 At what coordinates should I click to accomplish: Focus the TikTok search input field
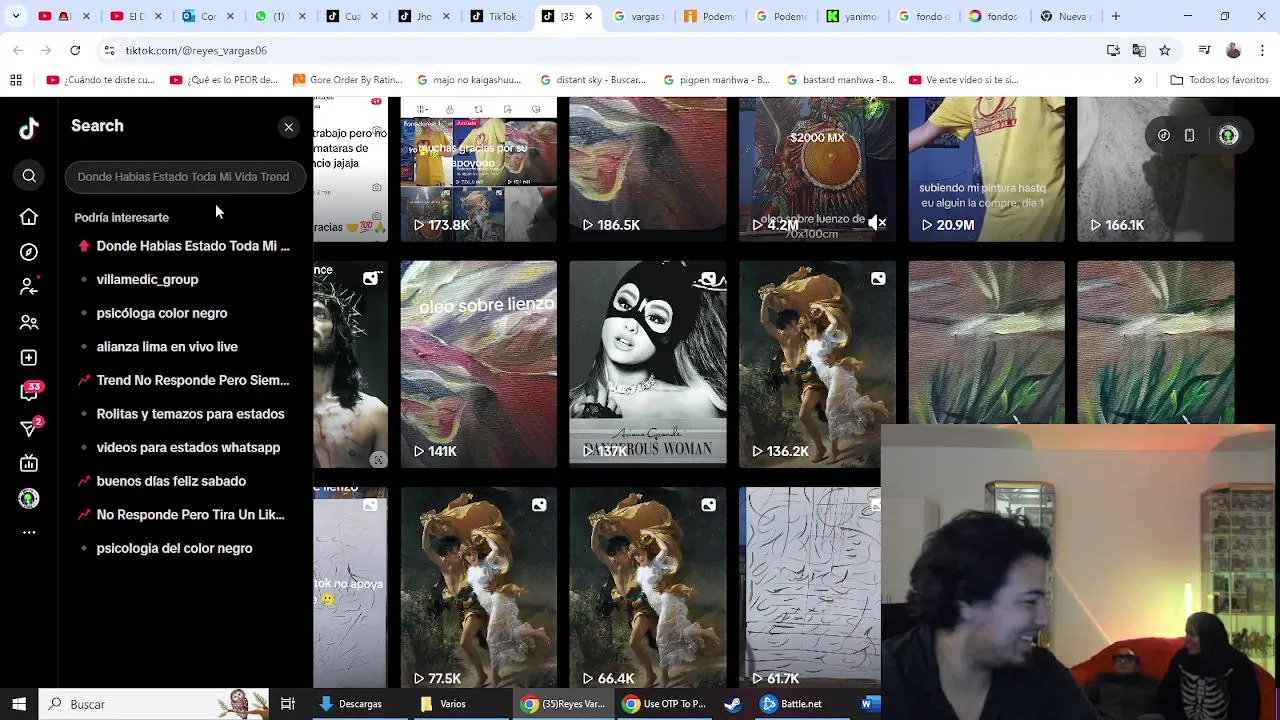click(x=185, y=176)
